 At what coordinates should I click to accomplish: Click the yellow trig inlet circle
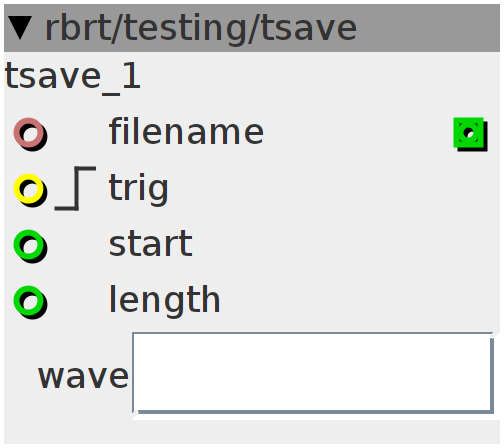pos(30,190)
